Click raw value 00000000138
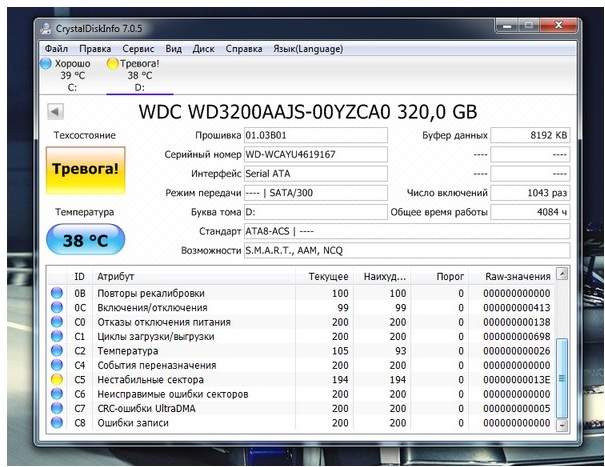This screenshot has height=467, width=605. [x=517, y=322]
